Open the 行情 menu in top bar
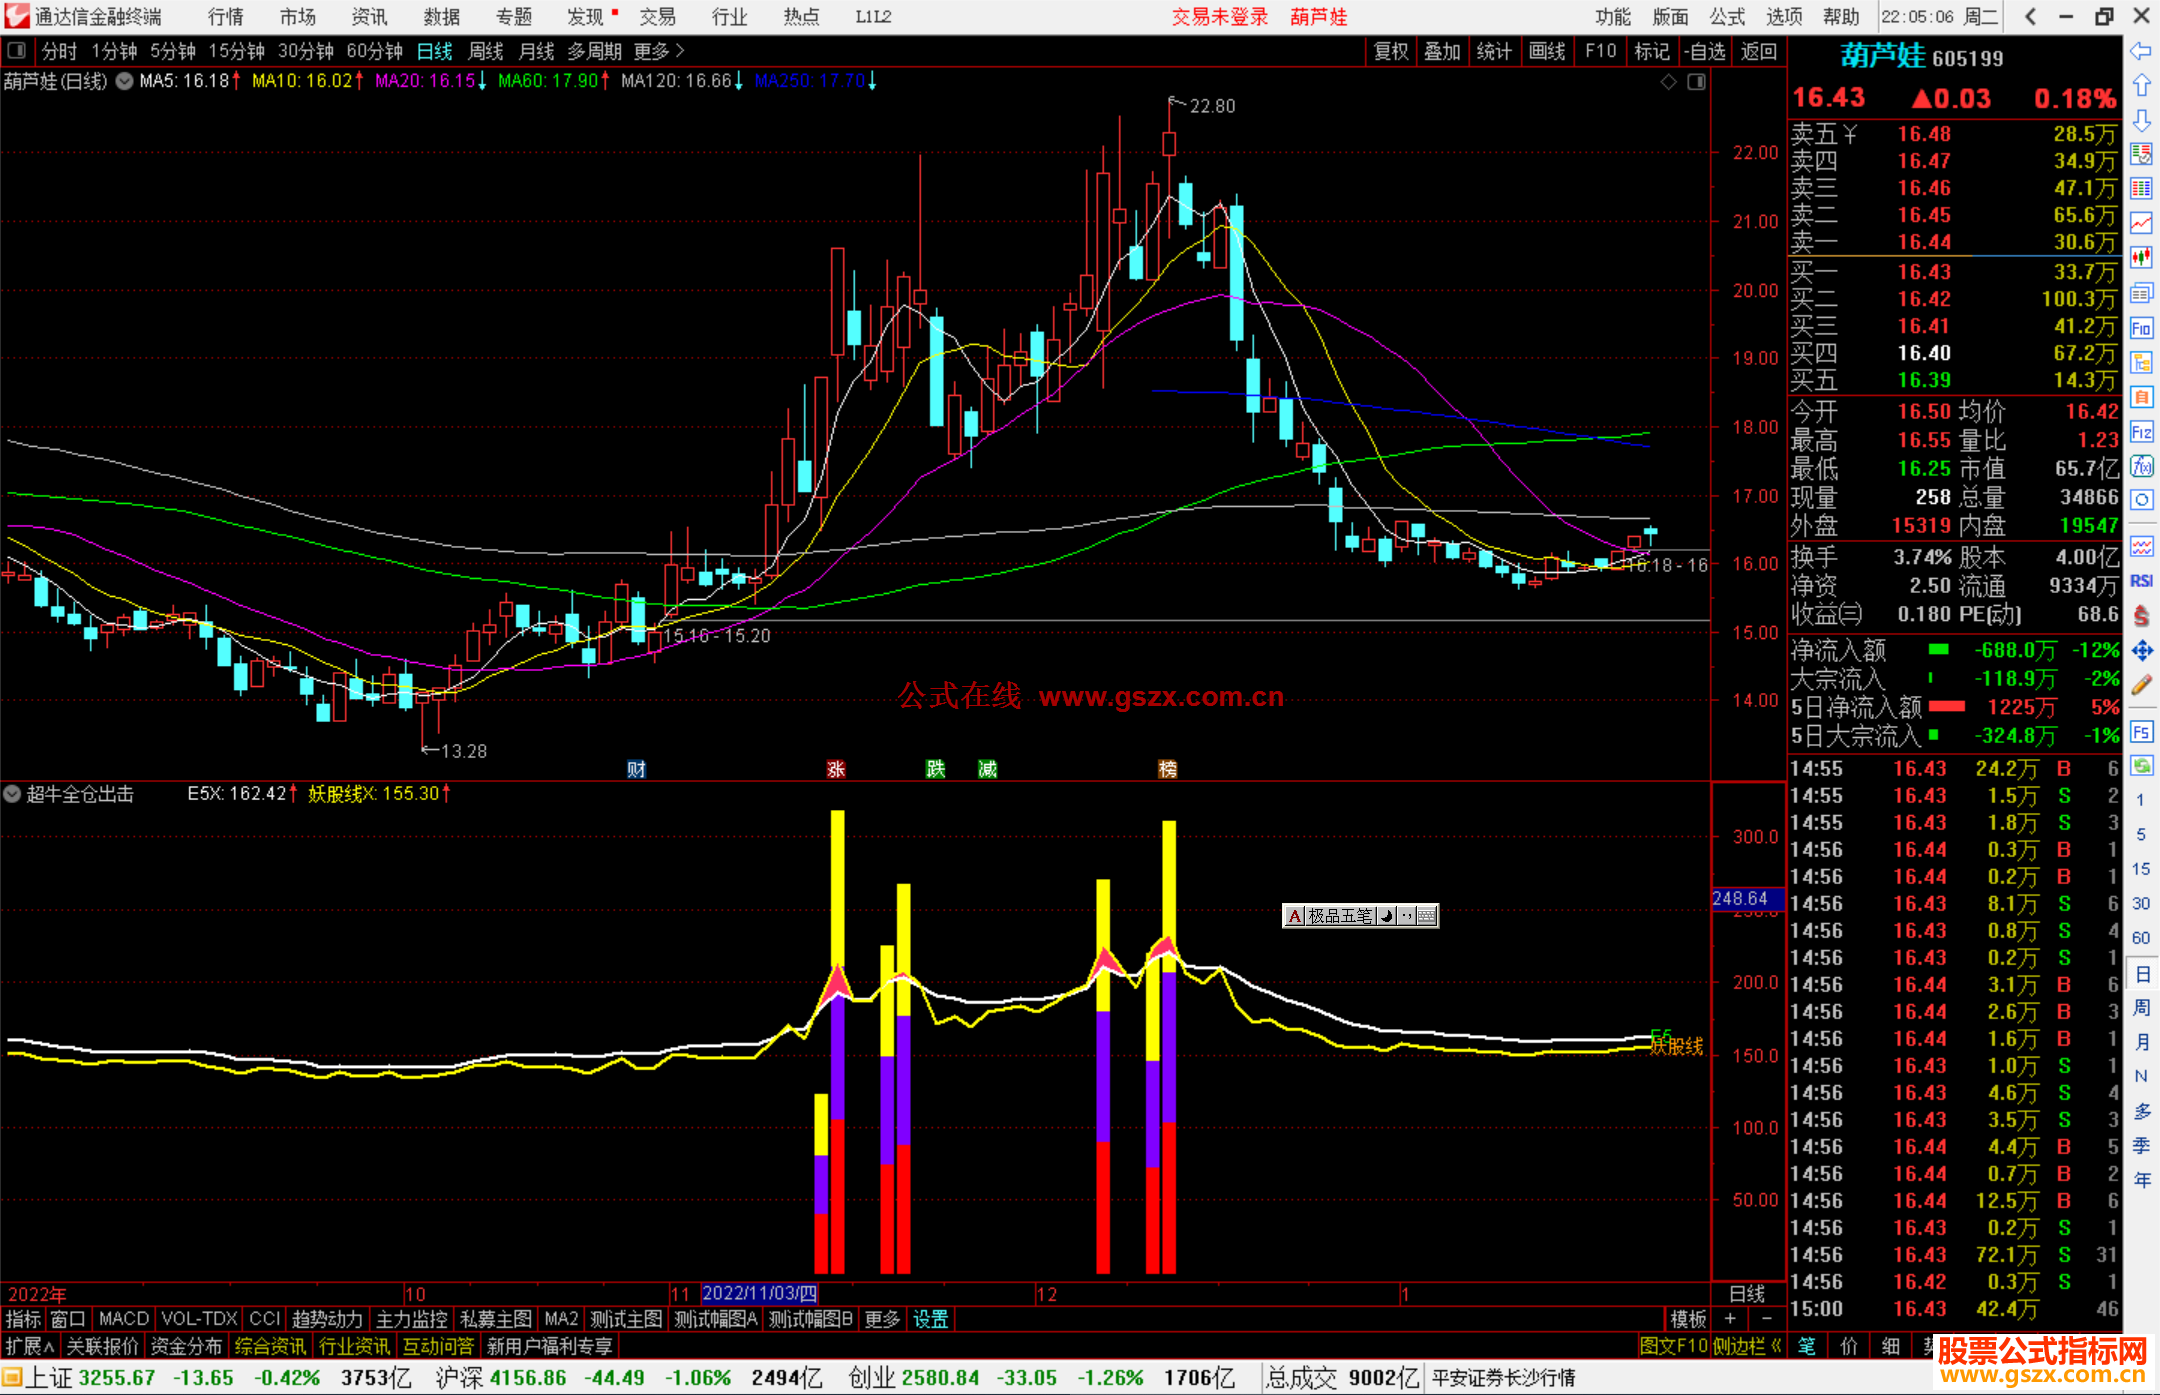Image resolution: width=2160 pixels, height=1395 pixels. (x=226, y=17)
